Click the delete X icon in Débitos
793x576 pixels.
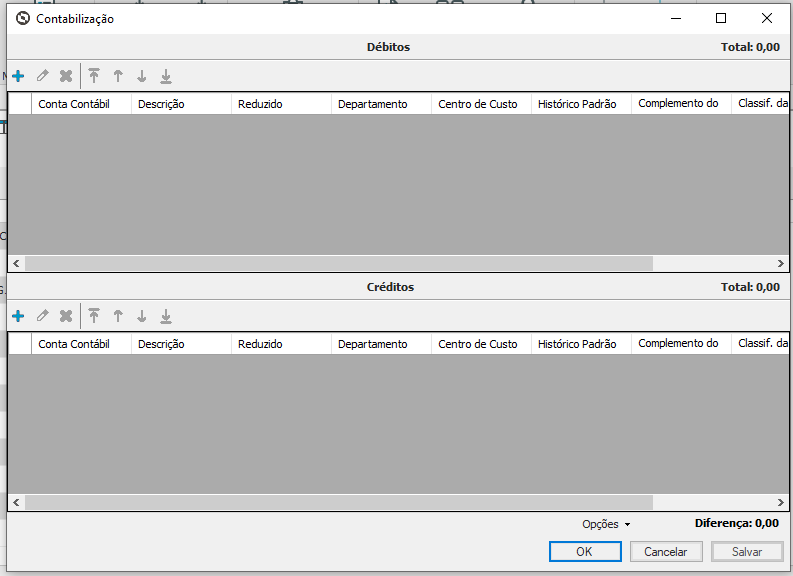point(66,76)
